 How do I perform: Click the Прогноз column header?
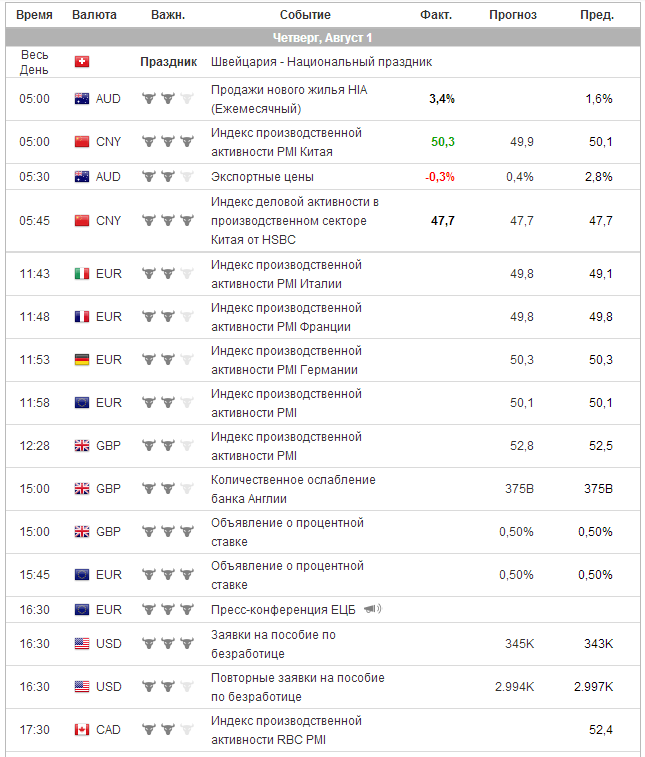(512, 15)
